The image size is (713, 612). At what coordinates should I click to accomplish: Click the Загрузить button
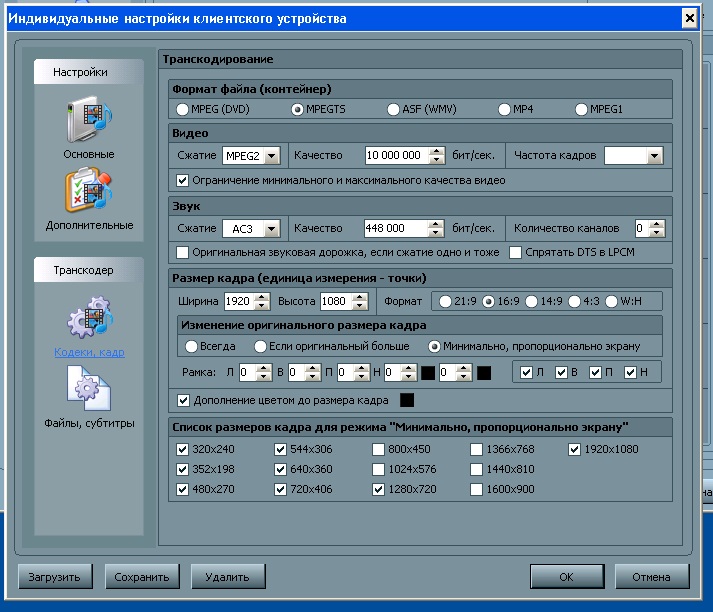tap(56, 577)
